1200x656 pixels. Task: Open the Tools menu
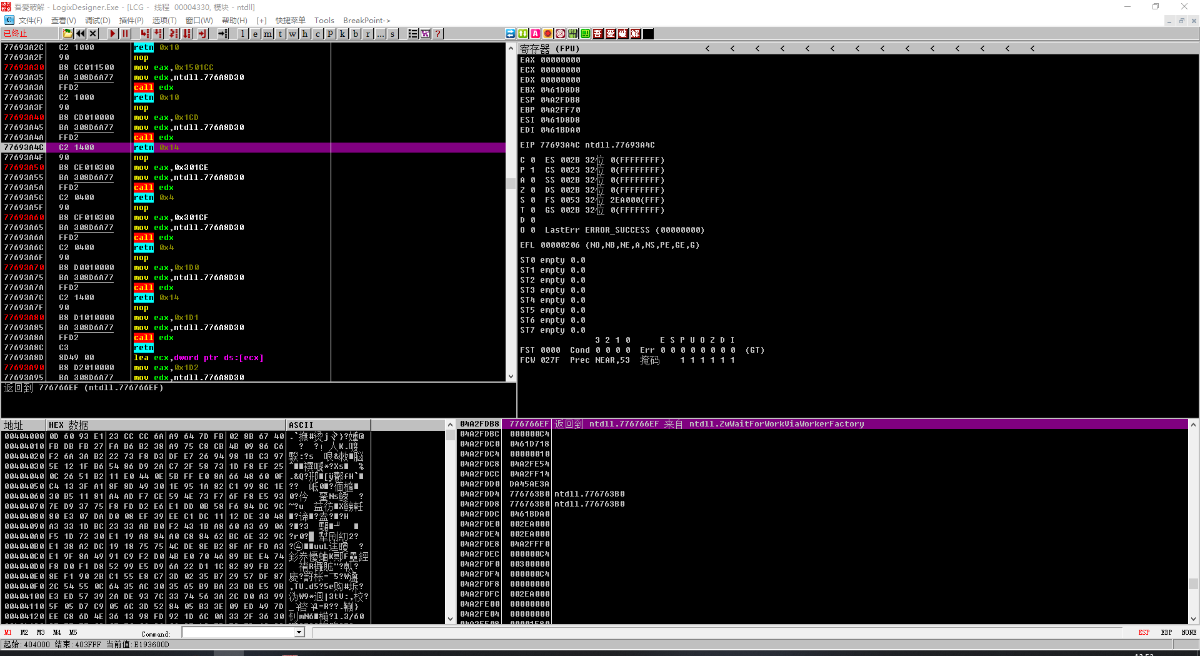tap(324, 20)
